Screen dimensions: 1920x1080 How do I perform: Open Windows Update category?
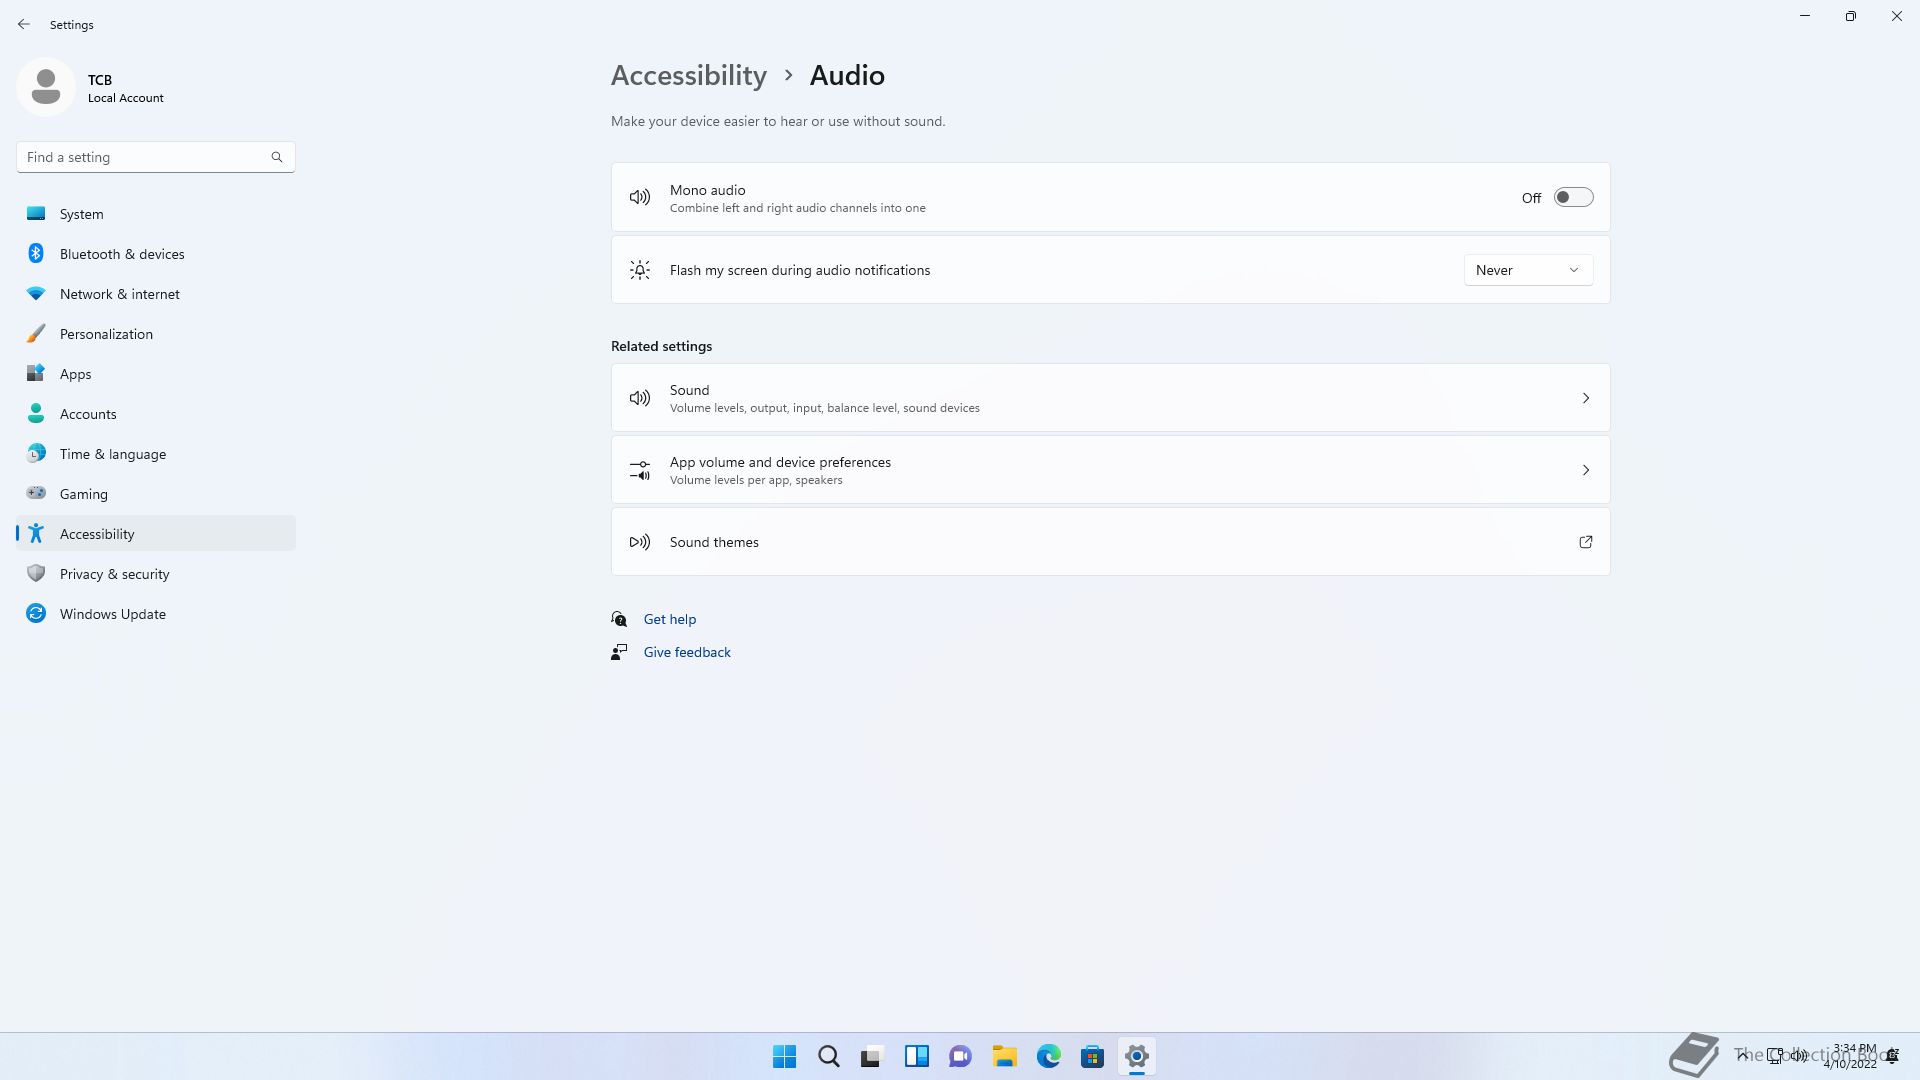[x=155, y=614]
